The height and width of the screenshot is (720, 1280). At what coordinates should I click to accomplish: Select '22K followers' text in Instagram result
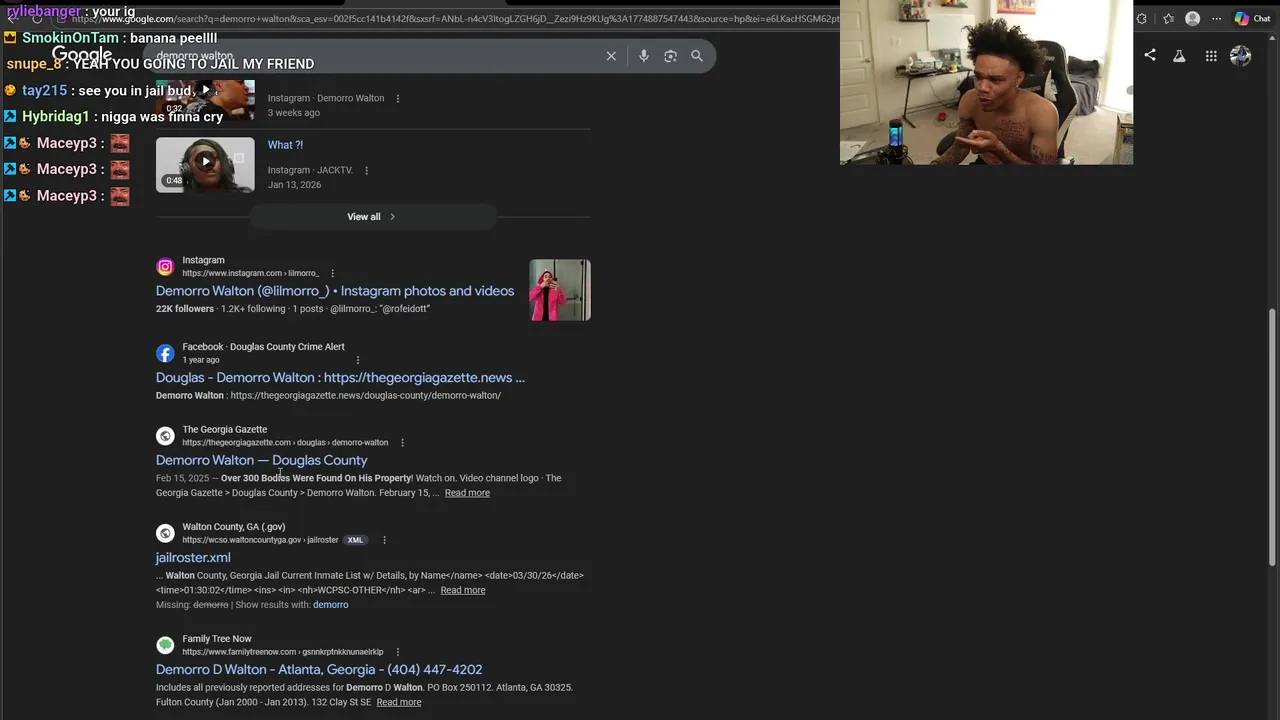coord(185,309)
